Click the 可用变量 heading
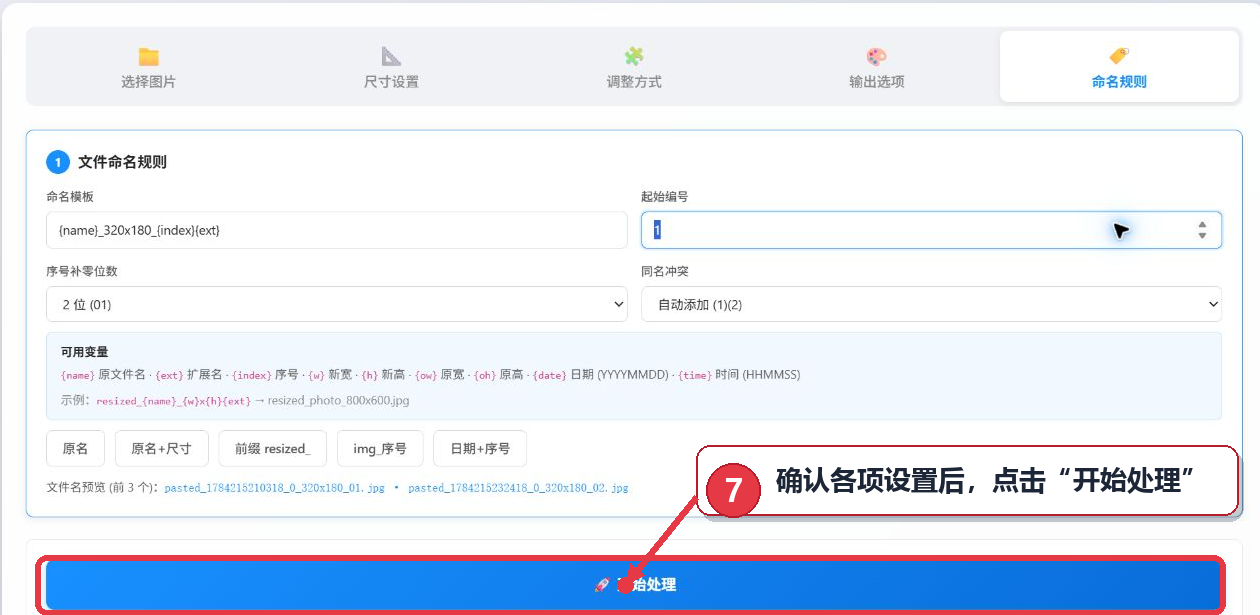This screenshot has width=1260, height=615. click(x=85, y=352)
